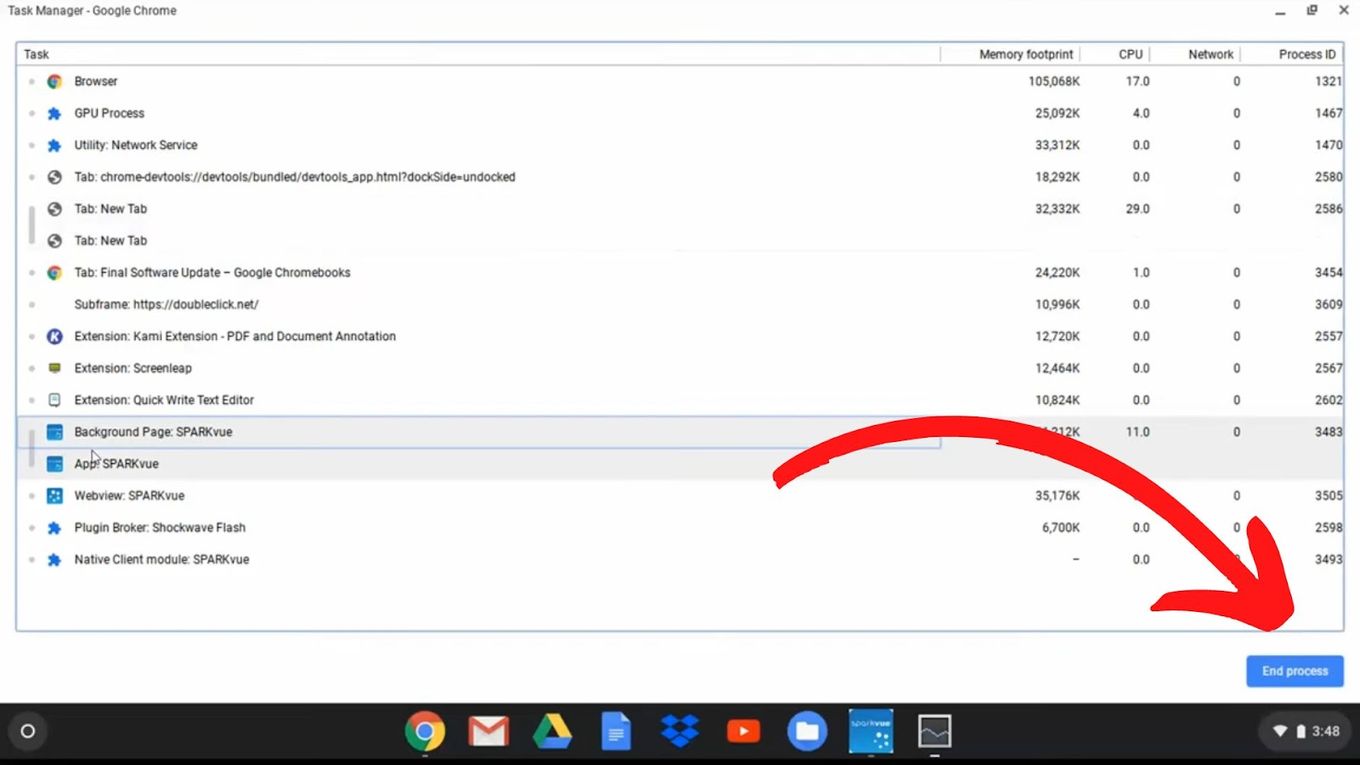Screen dimensions: 1360x765
Task: Select the "11.0" CPU value
Action: pyautogui.click(x=1138, y=432)
